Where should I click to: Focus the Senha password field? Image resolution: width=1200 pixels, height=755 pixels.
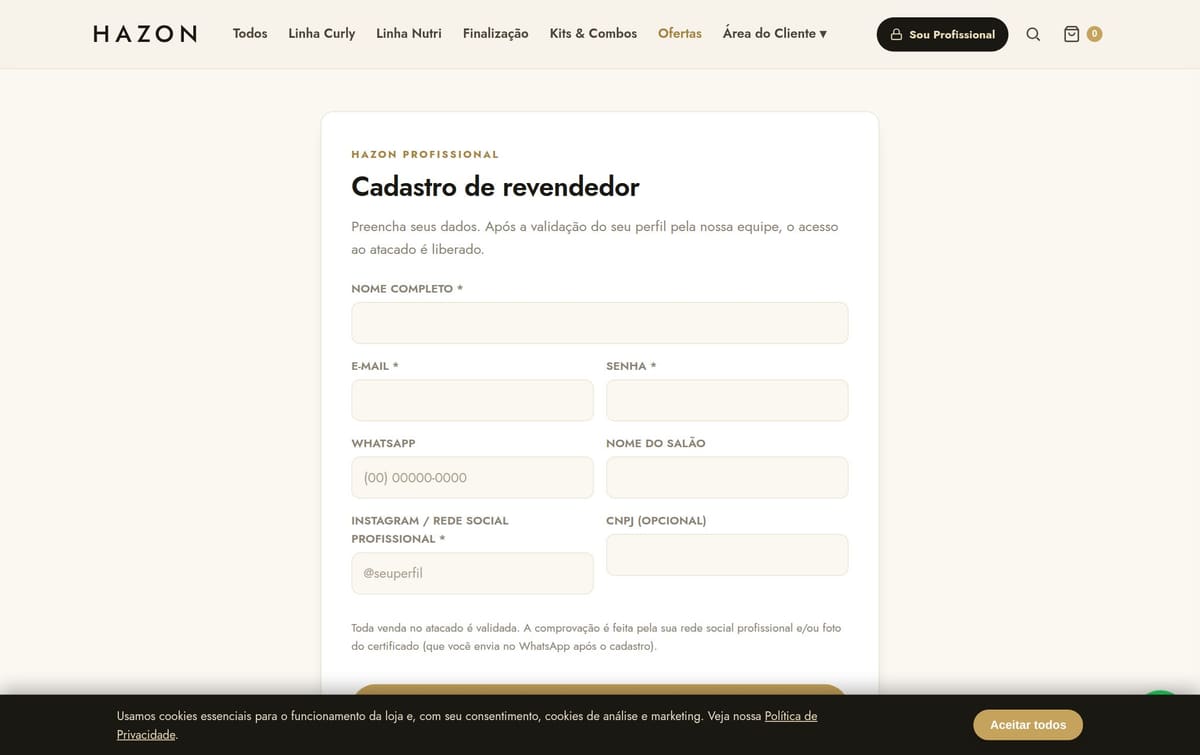click(x=727, y=400)
